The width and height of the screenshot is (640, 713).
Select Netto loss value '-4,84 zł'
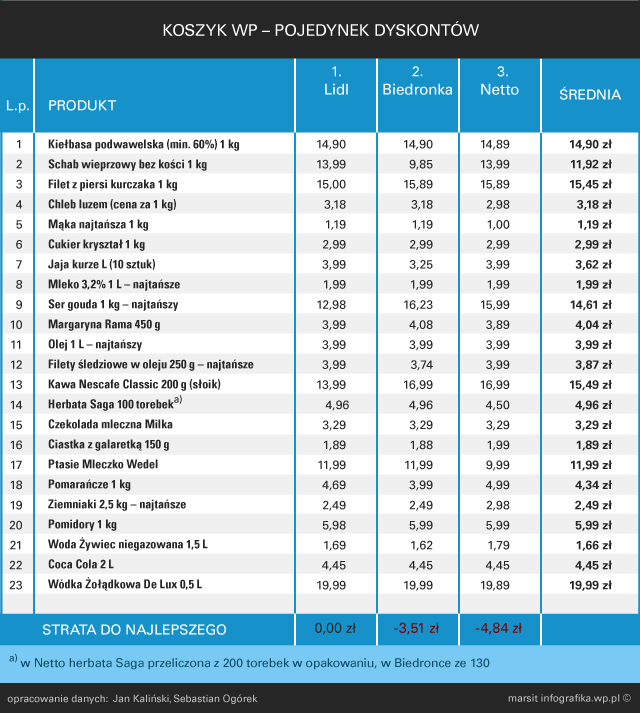click(x=499, y=628)
